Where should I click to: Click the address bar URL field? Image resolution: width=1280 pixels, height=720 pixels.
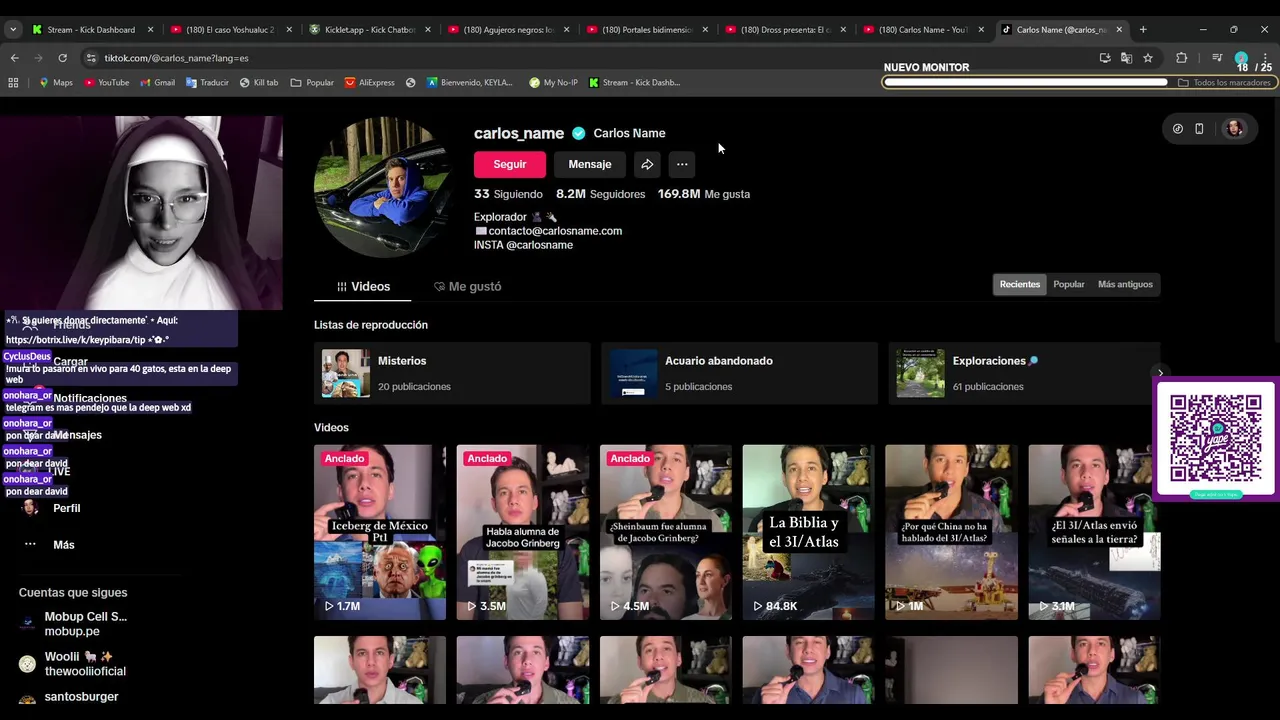590,58
